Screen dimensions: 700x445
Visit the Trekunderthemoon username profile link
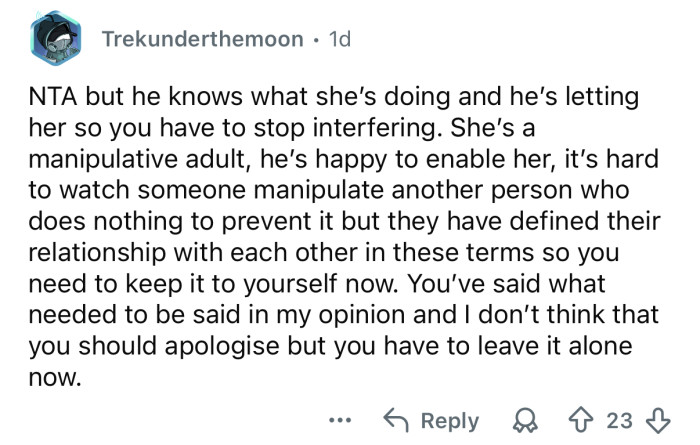[202, 40]
